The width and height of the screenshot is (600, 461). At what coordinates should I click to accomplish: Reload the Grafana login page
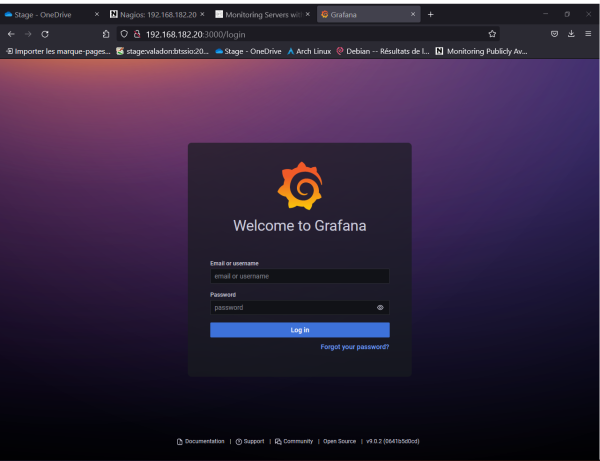pos(45,34)
